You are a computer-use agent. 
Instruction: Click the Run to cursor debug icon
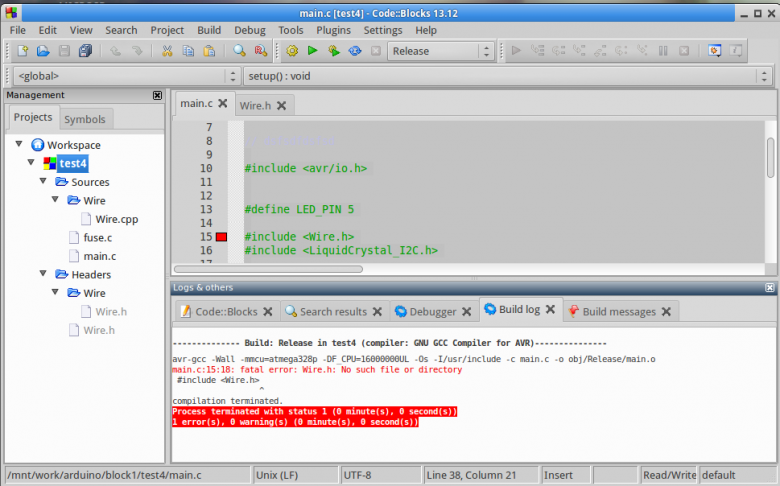coord(537,51)
